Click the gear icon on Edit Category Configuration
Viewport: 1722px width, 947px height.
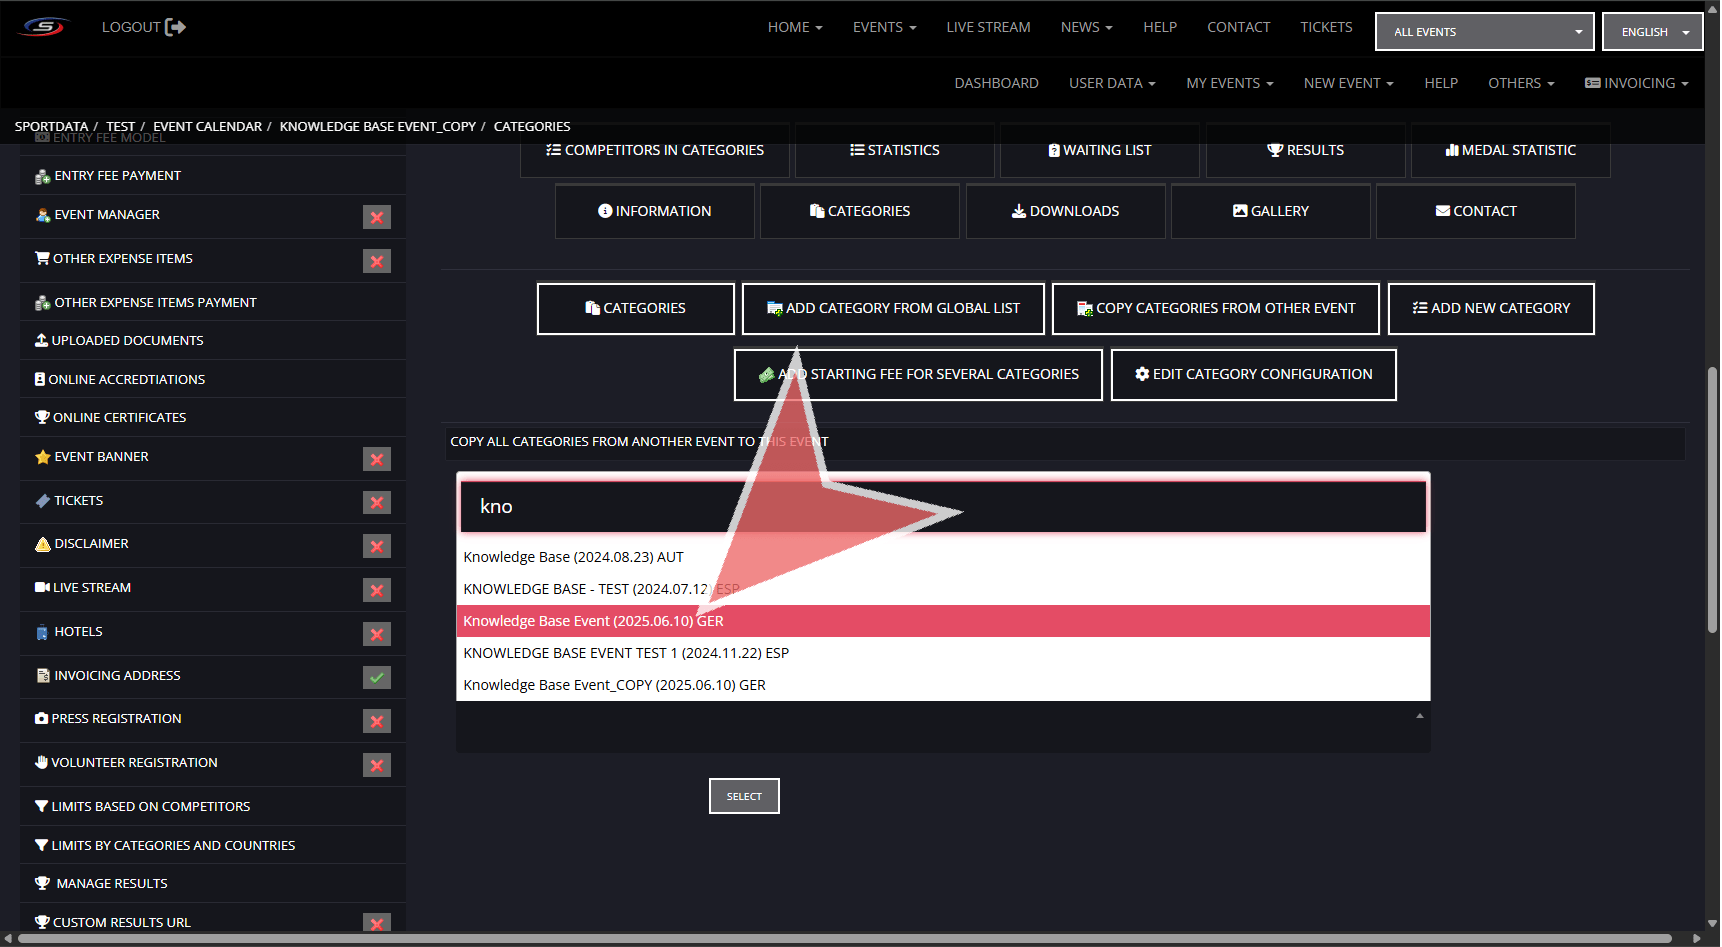[x=1141, y=374]
